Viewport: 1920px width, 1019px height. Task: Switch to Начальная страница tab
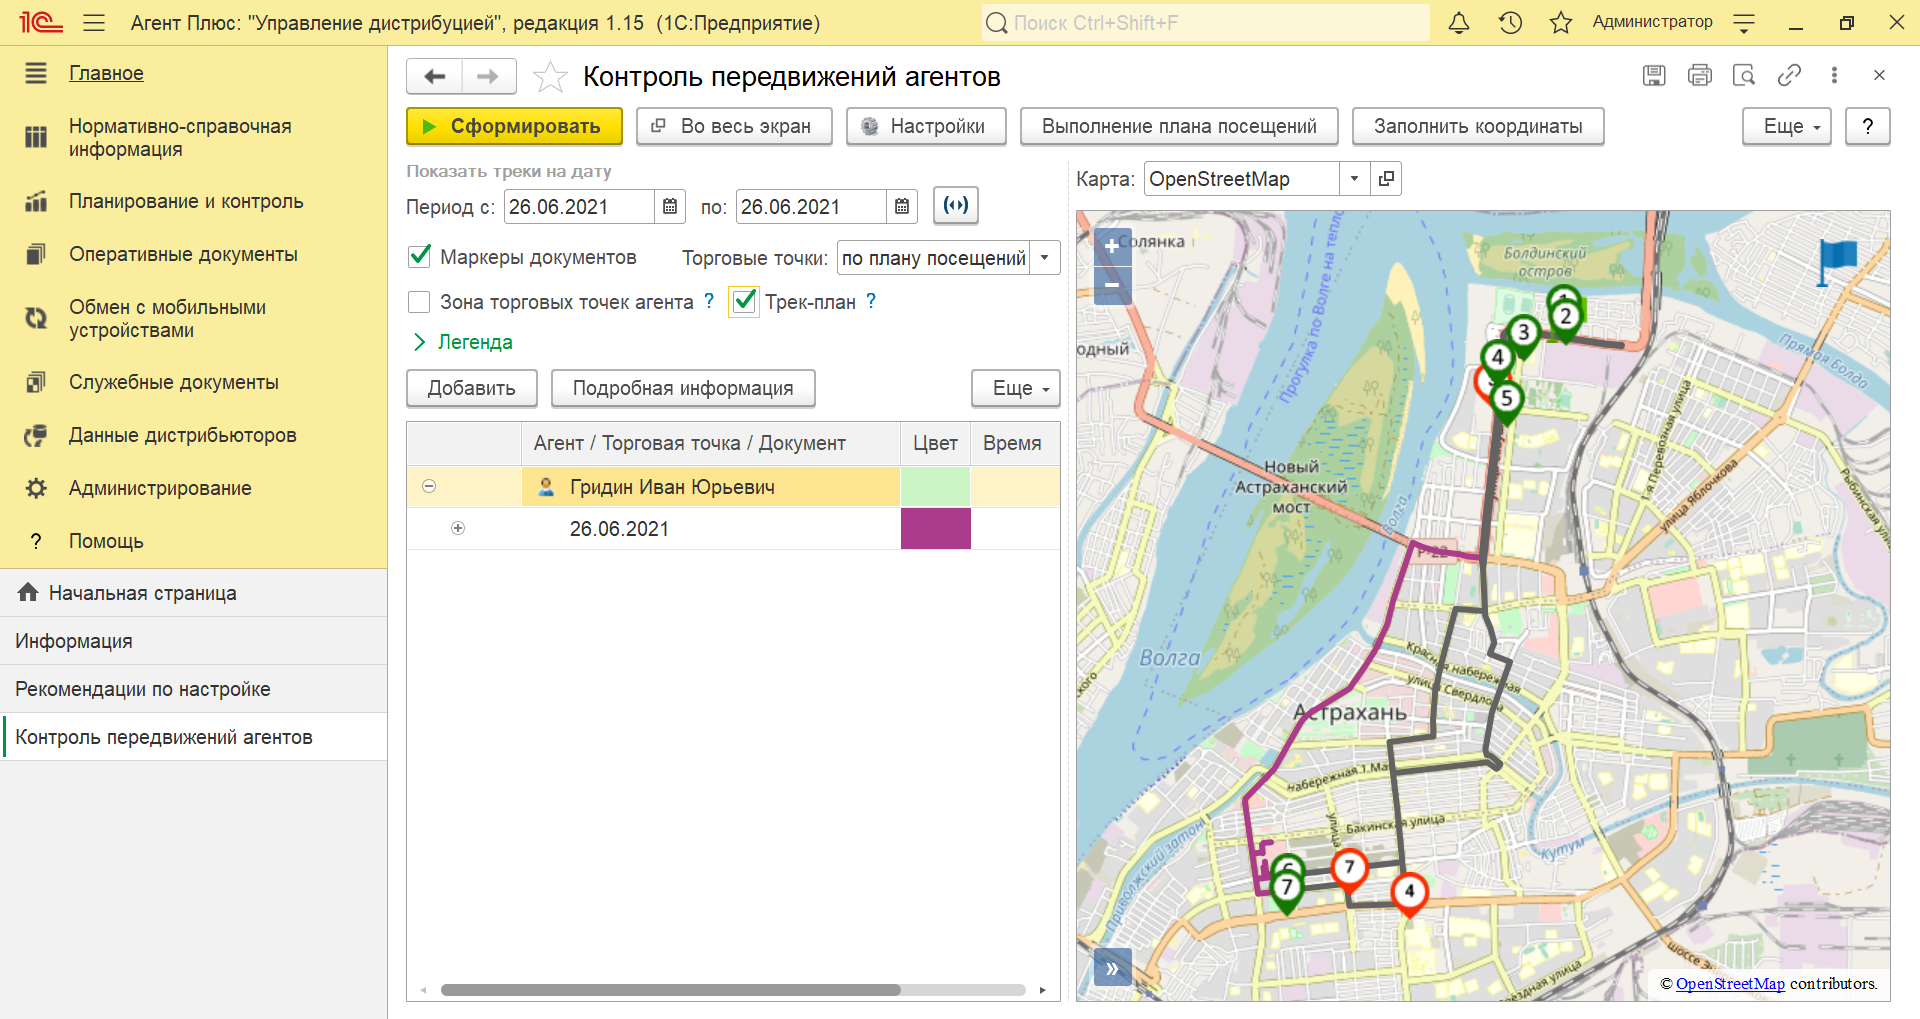pyautogui.click(x=193, y=593)
